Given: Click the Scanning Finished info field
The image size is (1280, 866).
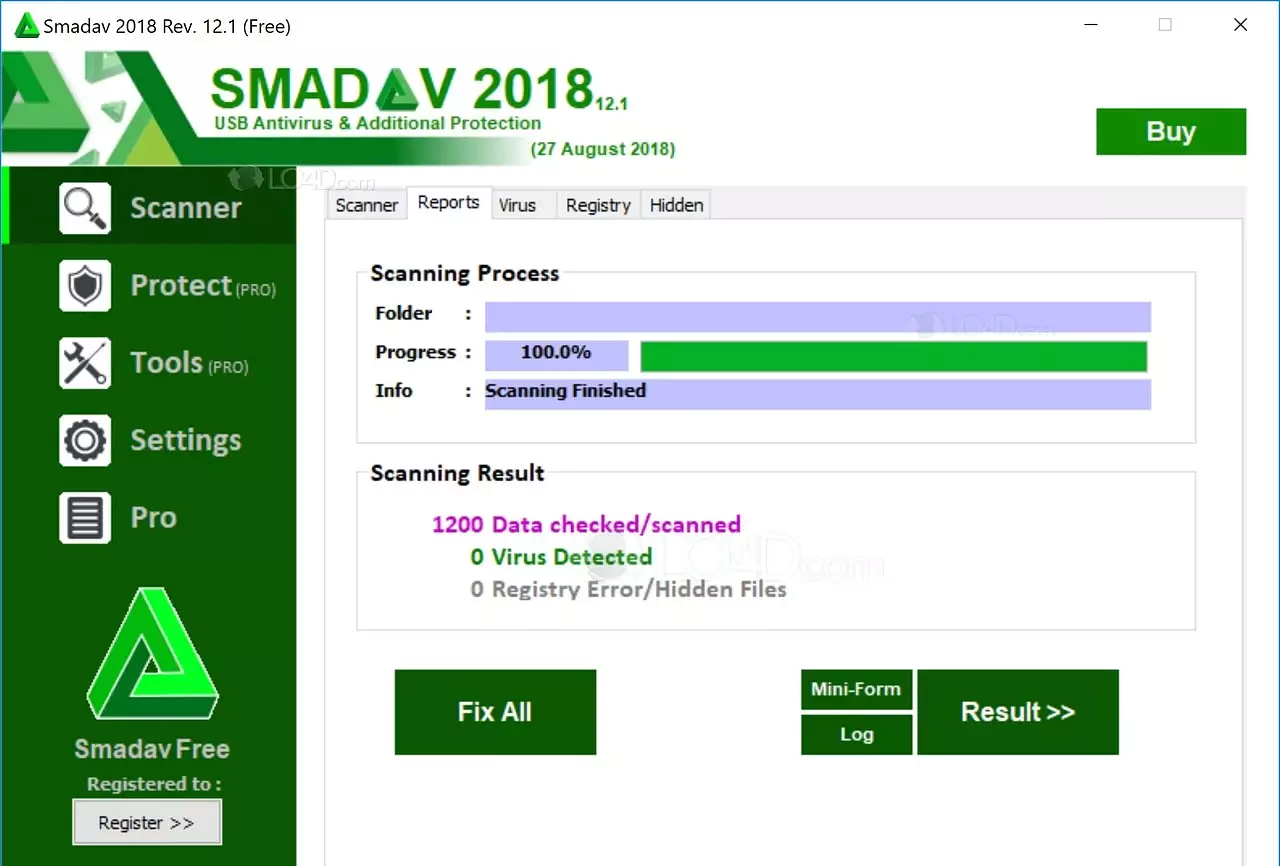Looking at the screenshot, I should [818, 394].
